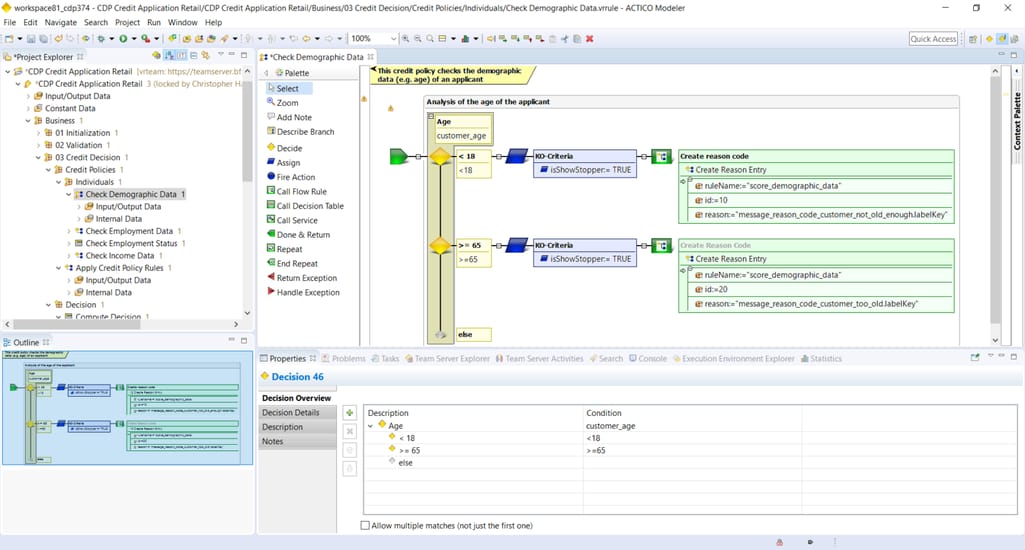Image resolution: width=1025 pixels, height=550 pixels.
Task: Click the diagram editor vertical scrollbar
Action: [996, 201]
